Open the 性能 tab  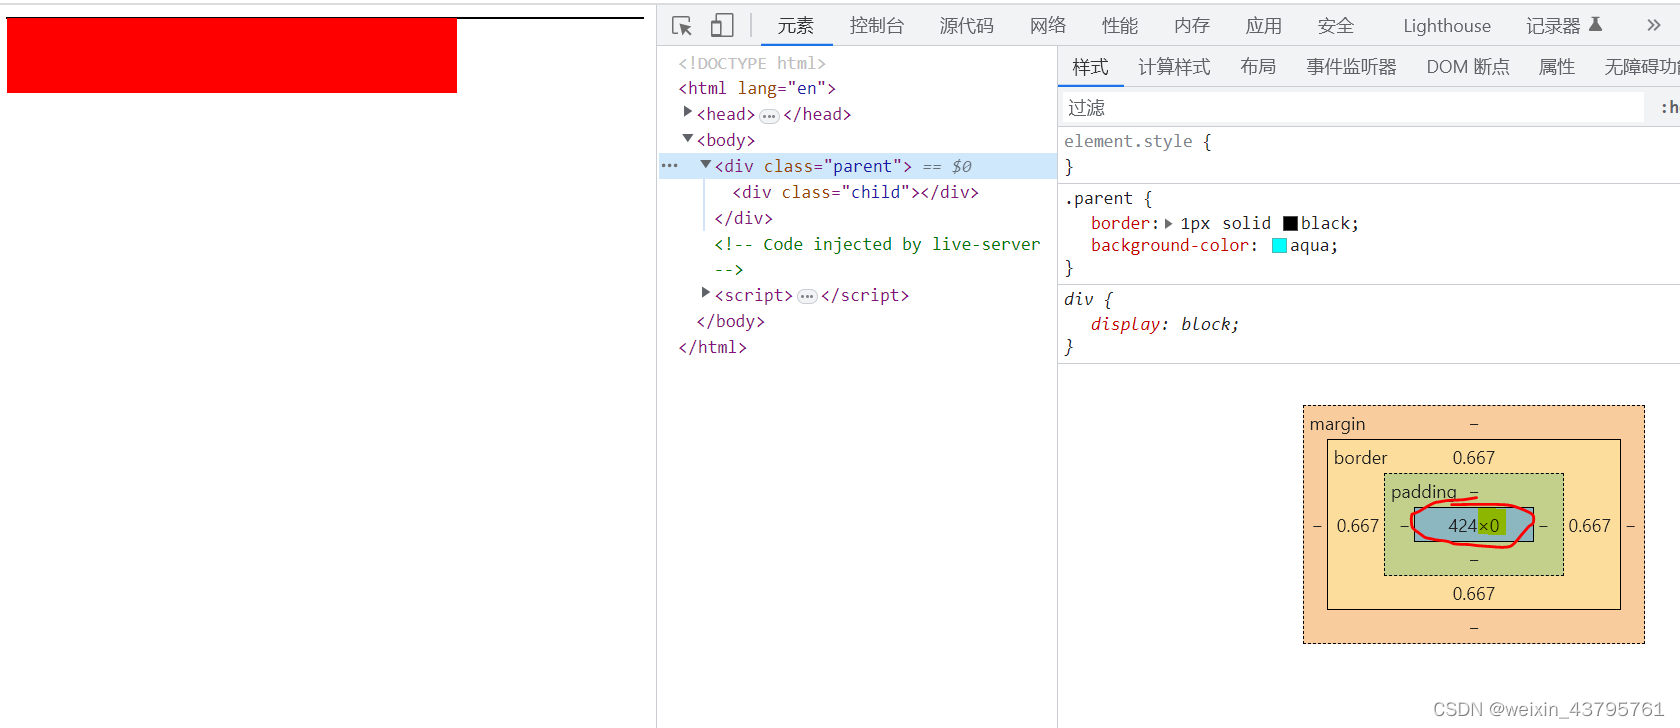point(1120,26)
